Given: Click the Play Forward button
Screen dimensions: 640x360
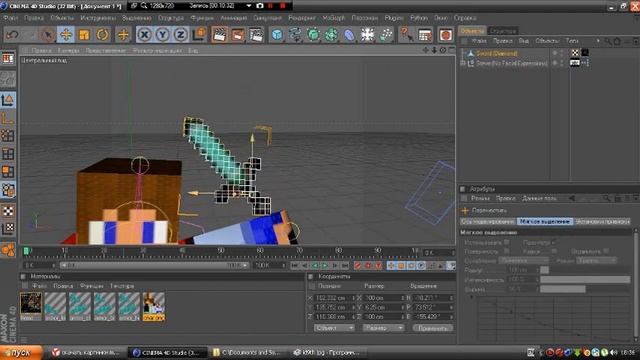Looking at the screenshot, I should coord(325,266).
